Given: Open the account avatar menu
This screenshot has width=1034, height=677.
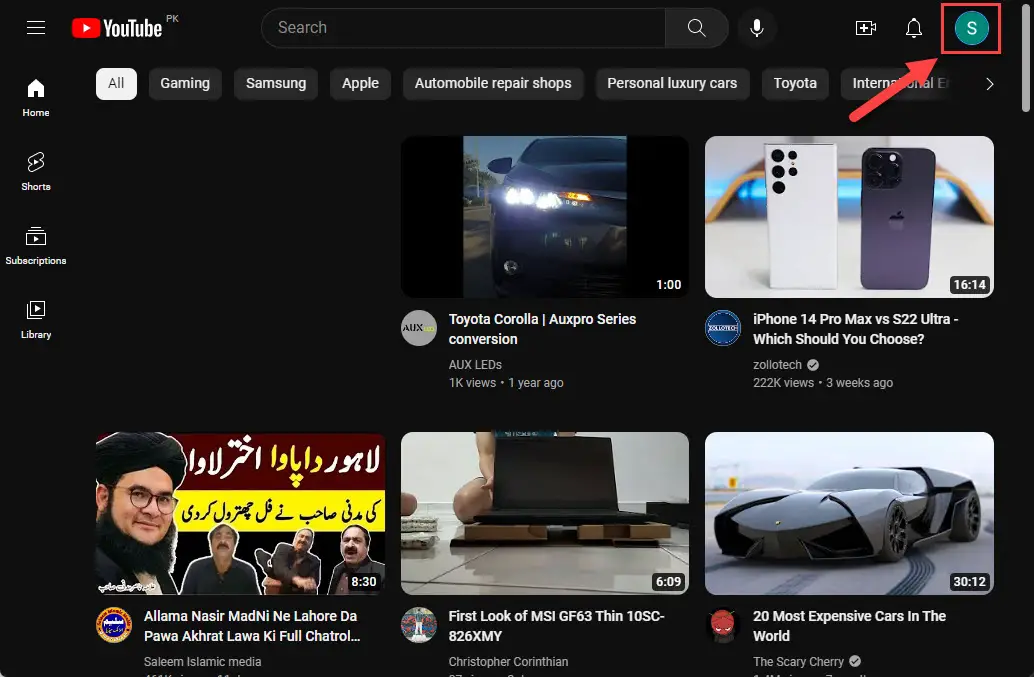Looking at the screenshot, I should tap(971, 28).
